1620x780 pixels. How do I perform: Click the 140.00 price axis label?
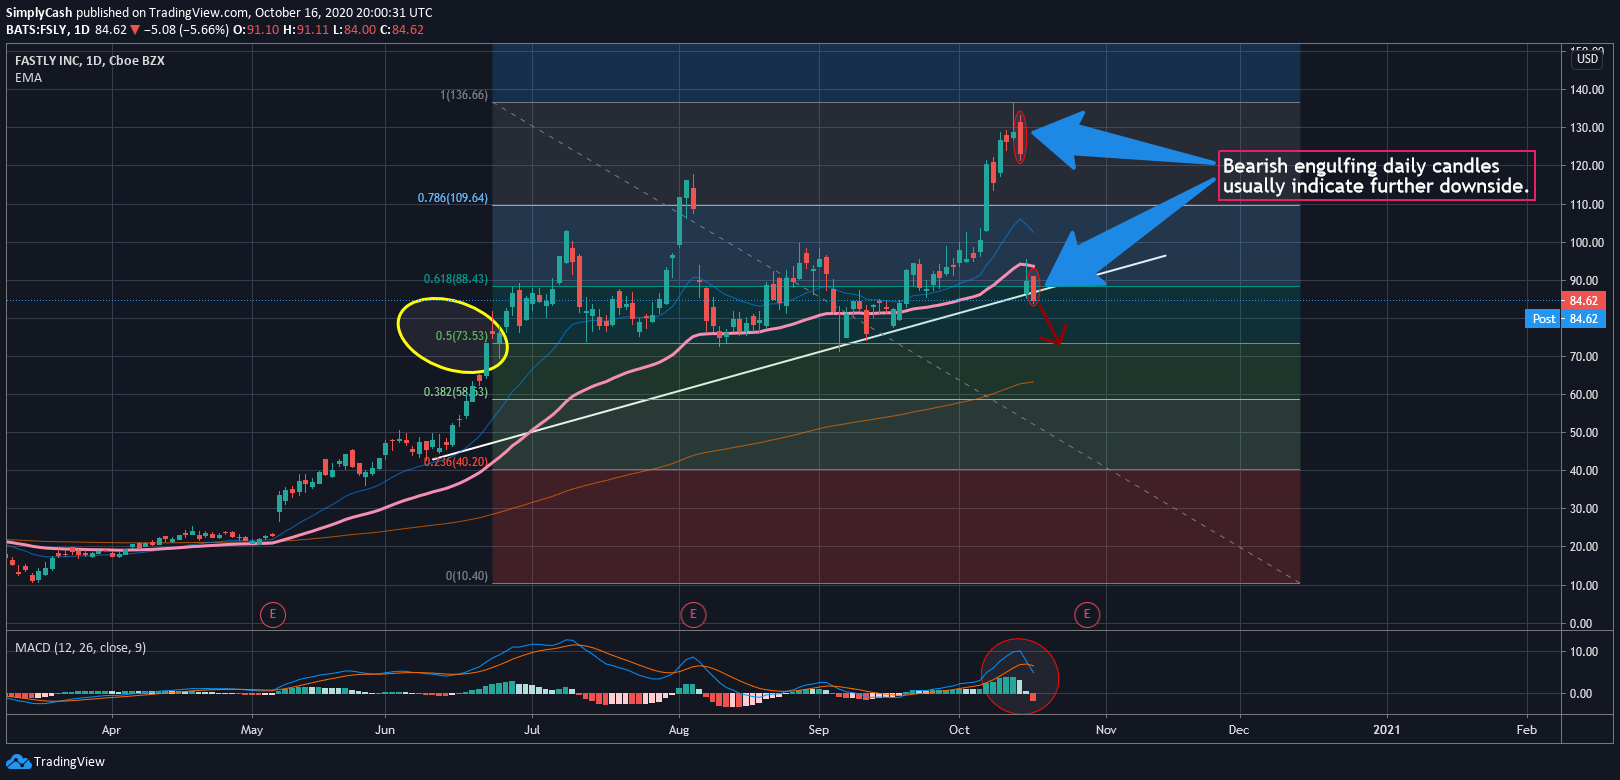coord(1587,90)
